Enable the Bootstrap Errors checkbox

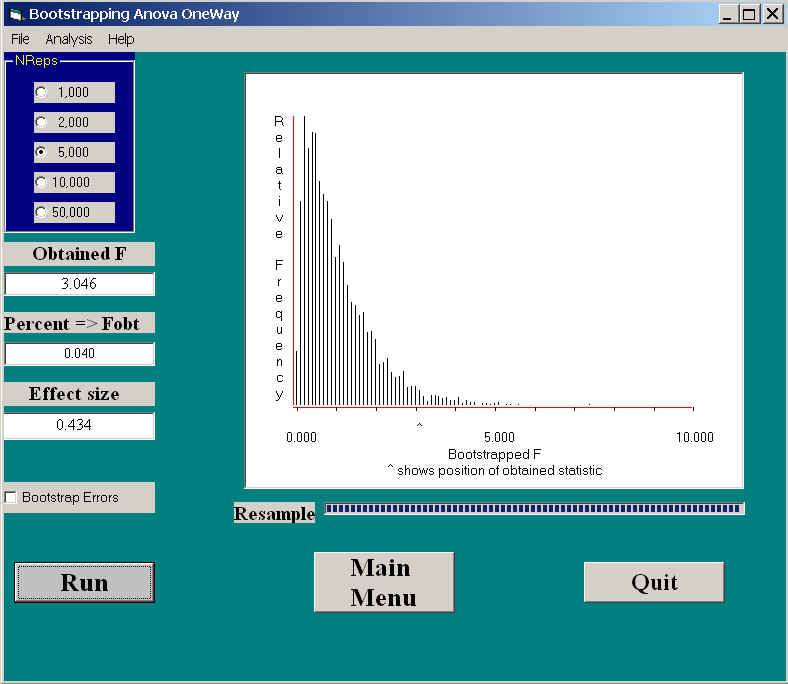[11, 497]
